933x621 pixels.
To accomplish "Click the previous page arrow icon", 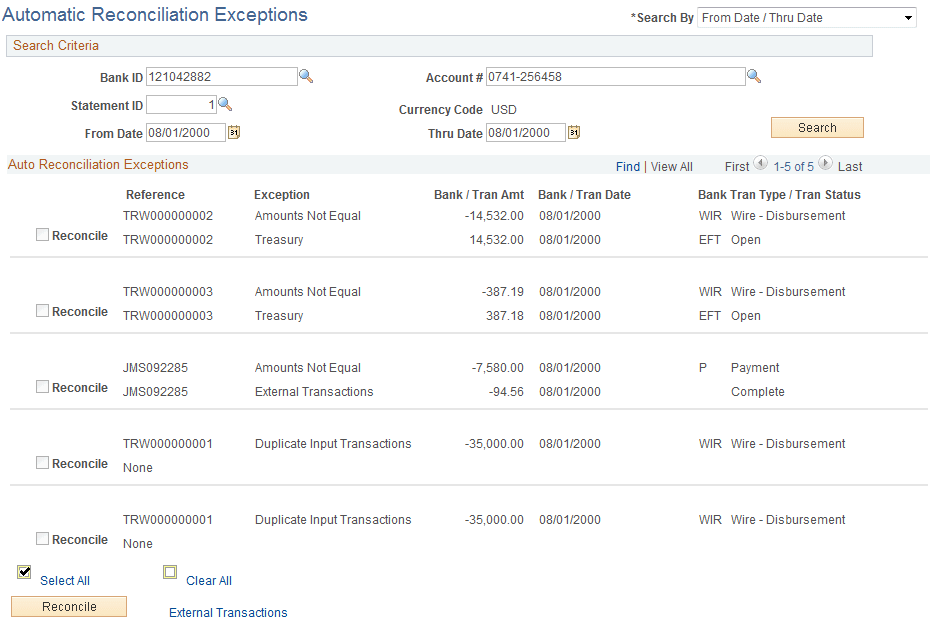I will (x=761, y=165).
